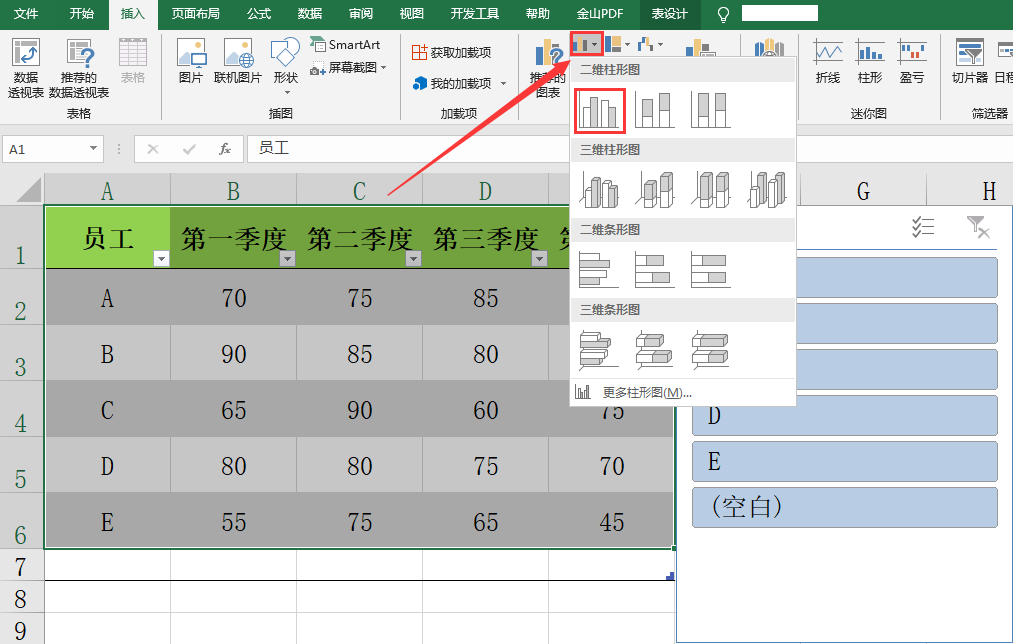Open the PivotTable tool
Image resolution: width=1013 pixels, height=644 pixels.
(x=26, y=68)
